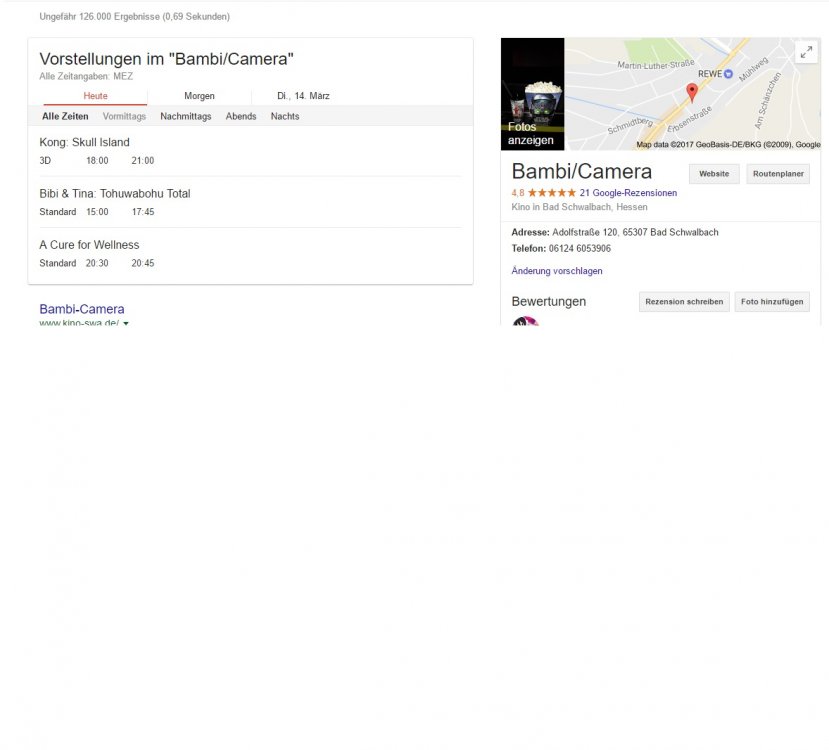Open the Kong: Skull Island movie title
The height and width of the screenshot is (750, 829).
85,142
